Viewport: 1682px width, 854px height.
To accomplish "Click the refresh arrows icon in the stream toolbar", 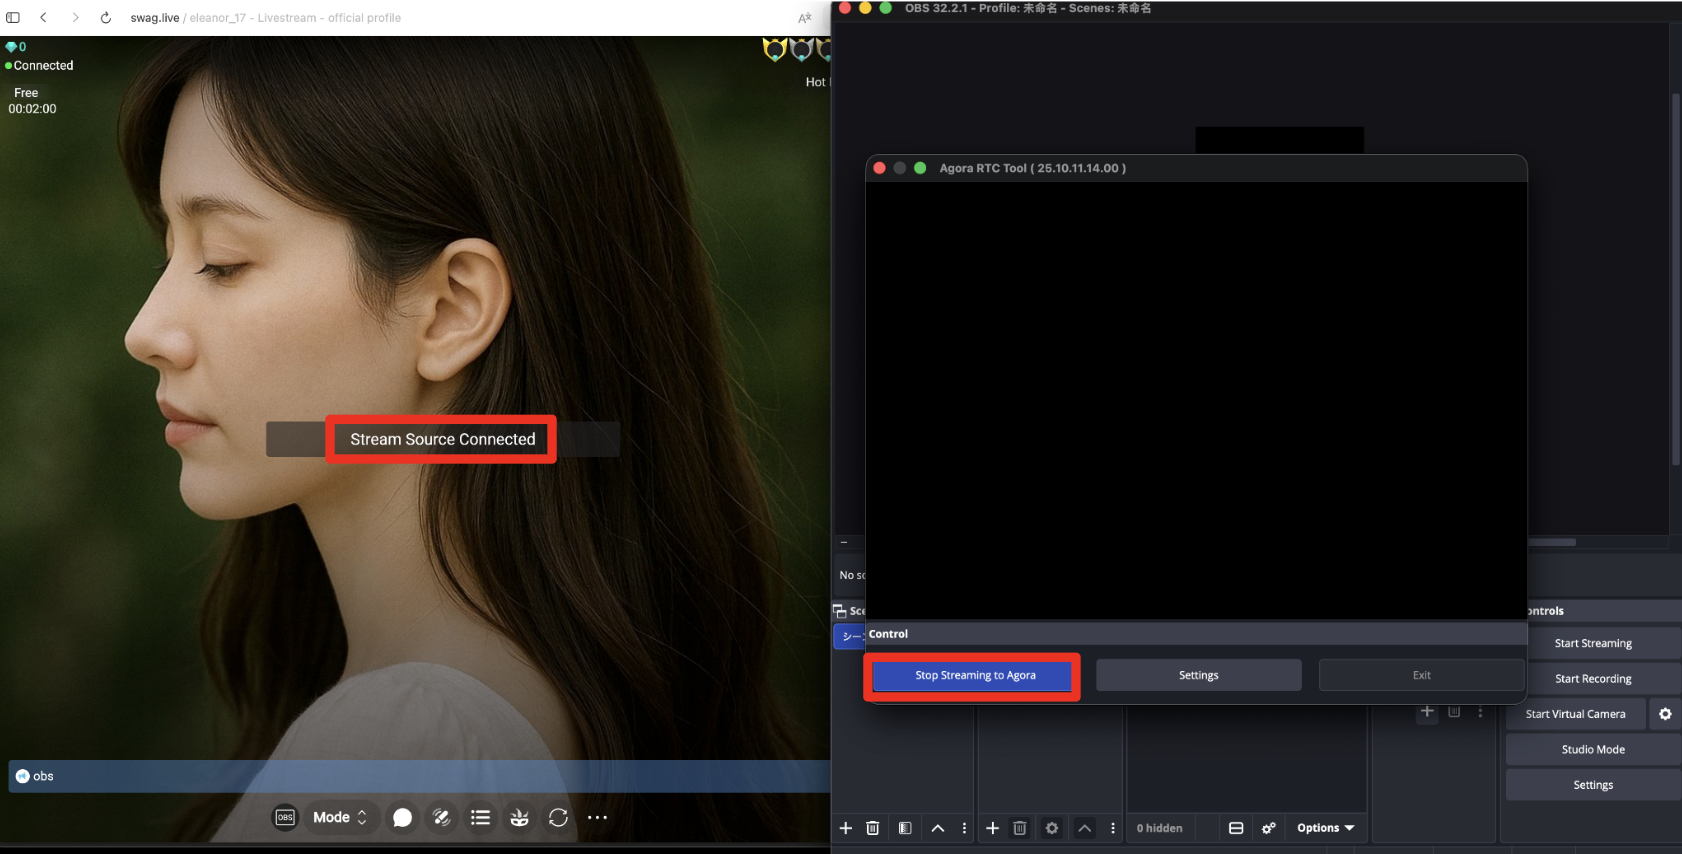I will click(558, 817).
